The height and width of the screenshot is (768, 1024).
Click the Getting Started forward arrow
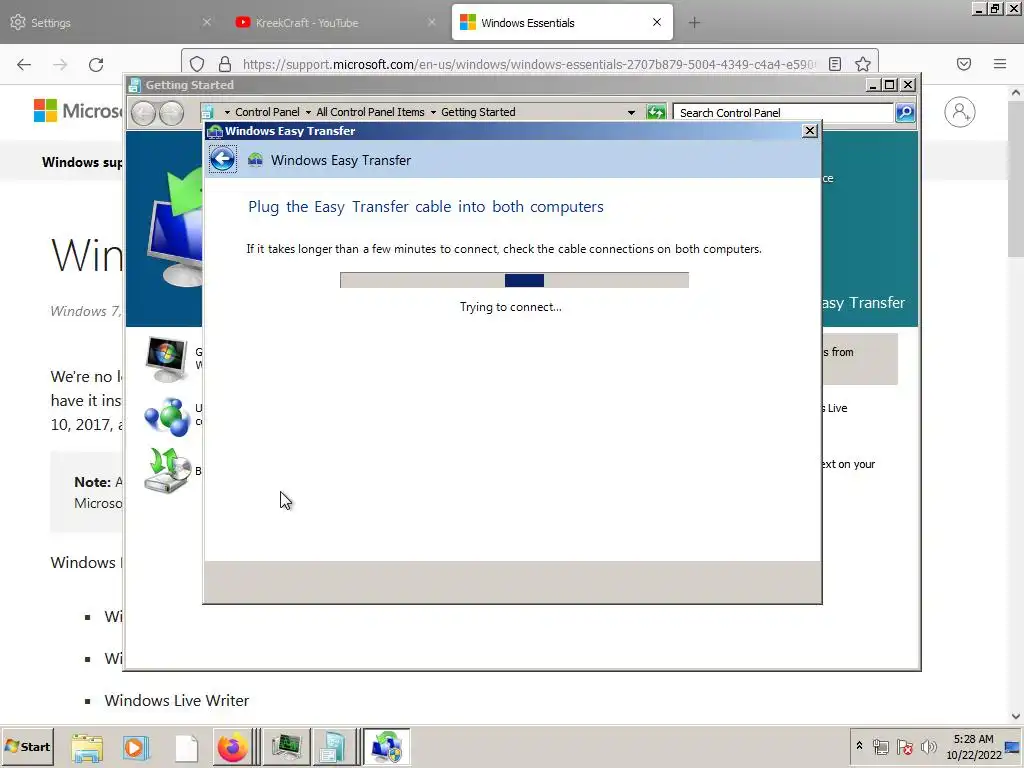172,113
